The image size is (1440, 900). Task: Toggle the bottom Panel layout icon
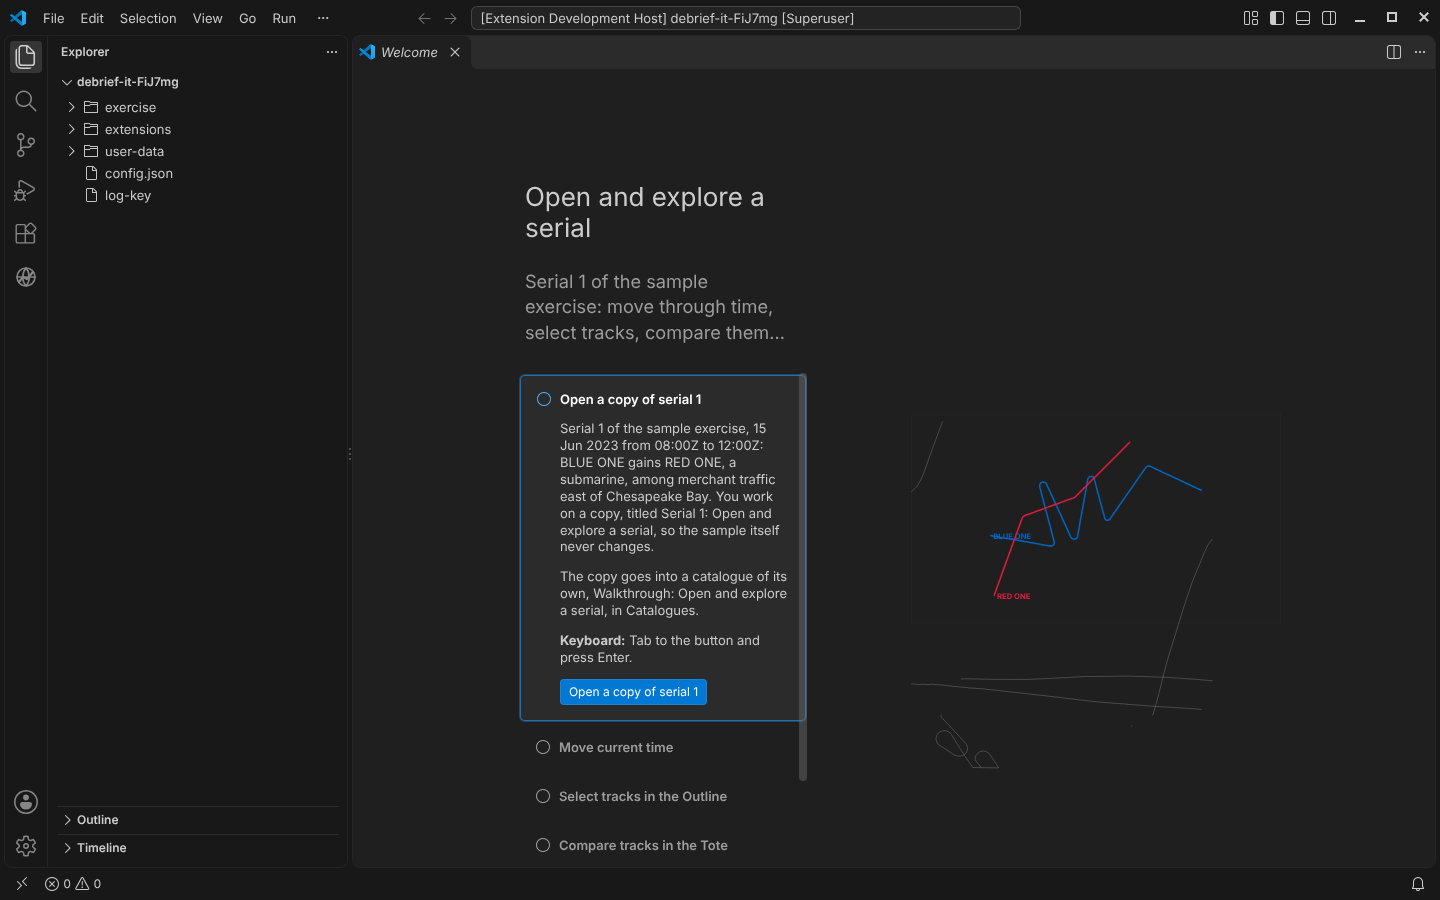(x=1303, y=18)
